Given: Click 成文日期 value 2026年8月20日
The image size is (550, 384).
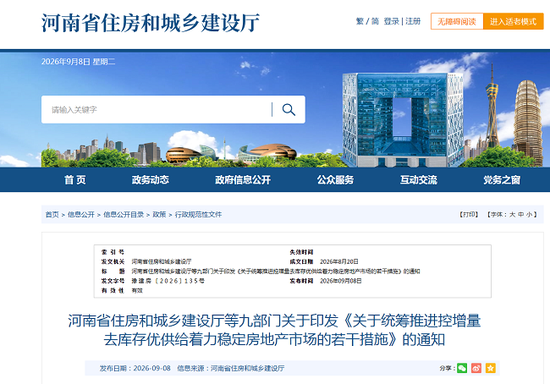Looking at the screenshot, I should pyautogui.click(x=339, y=262).
